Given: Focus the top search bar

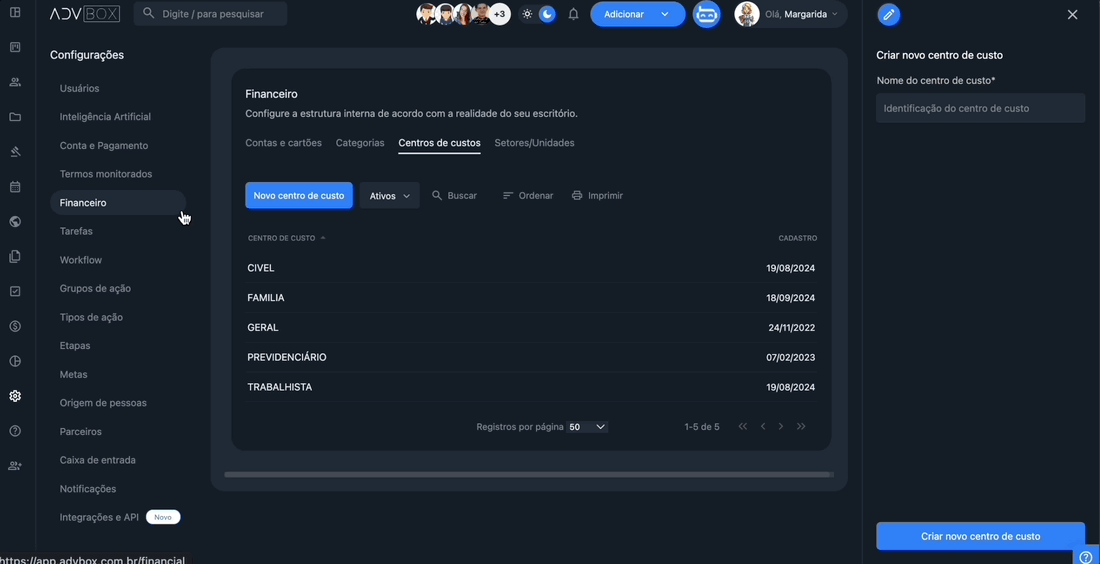Looking at the screenshot, I should (210, 14).
